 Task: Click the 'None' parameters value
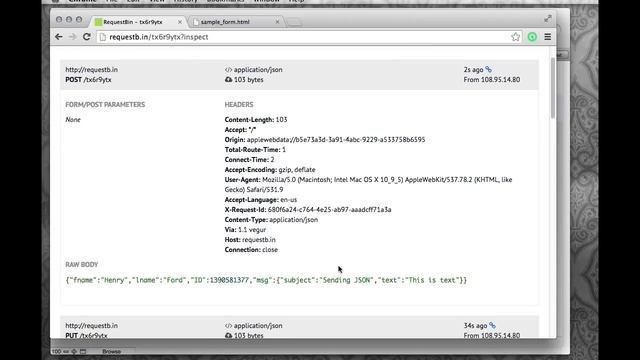[73, 120]
